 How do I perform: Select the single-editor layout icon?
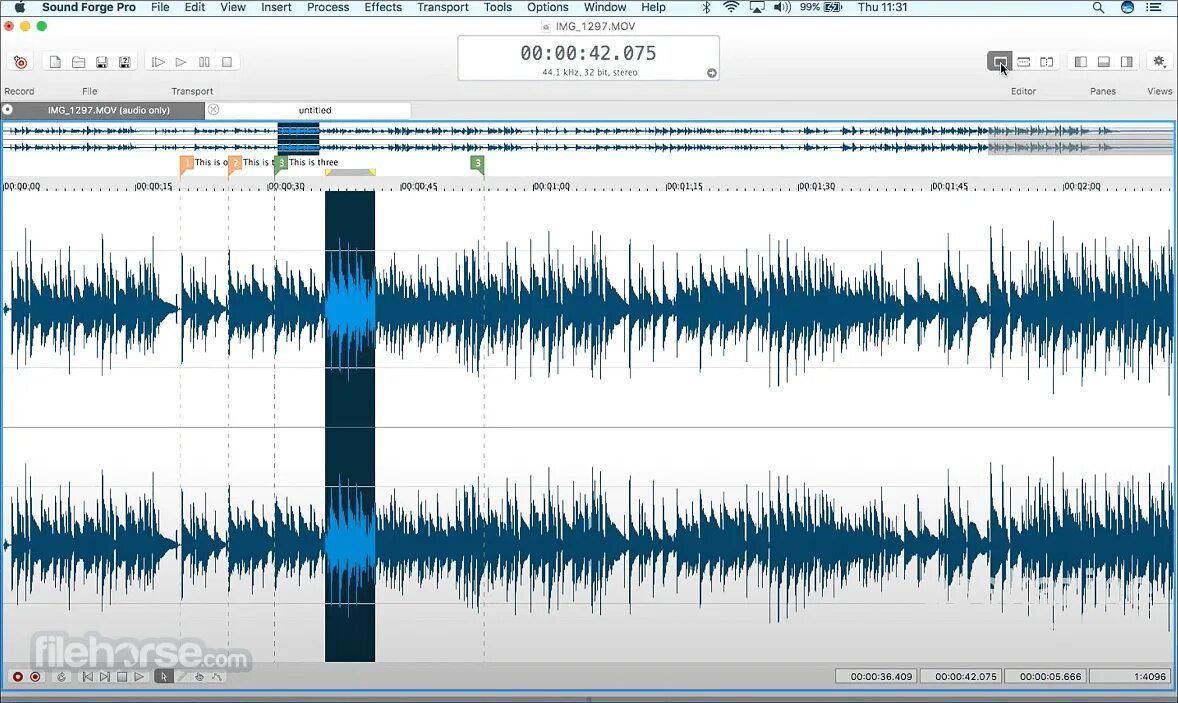tap(1000, 62)
